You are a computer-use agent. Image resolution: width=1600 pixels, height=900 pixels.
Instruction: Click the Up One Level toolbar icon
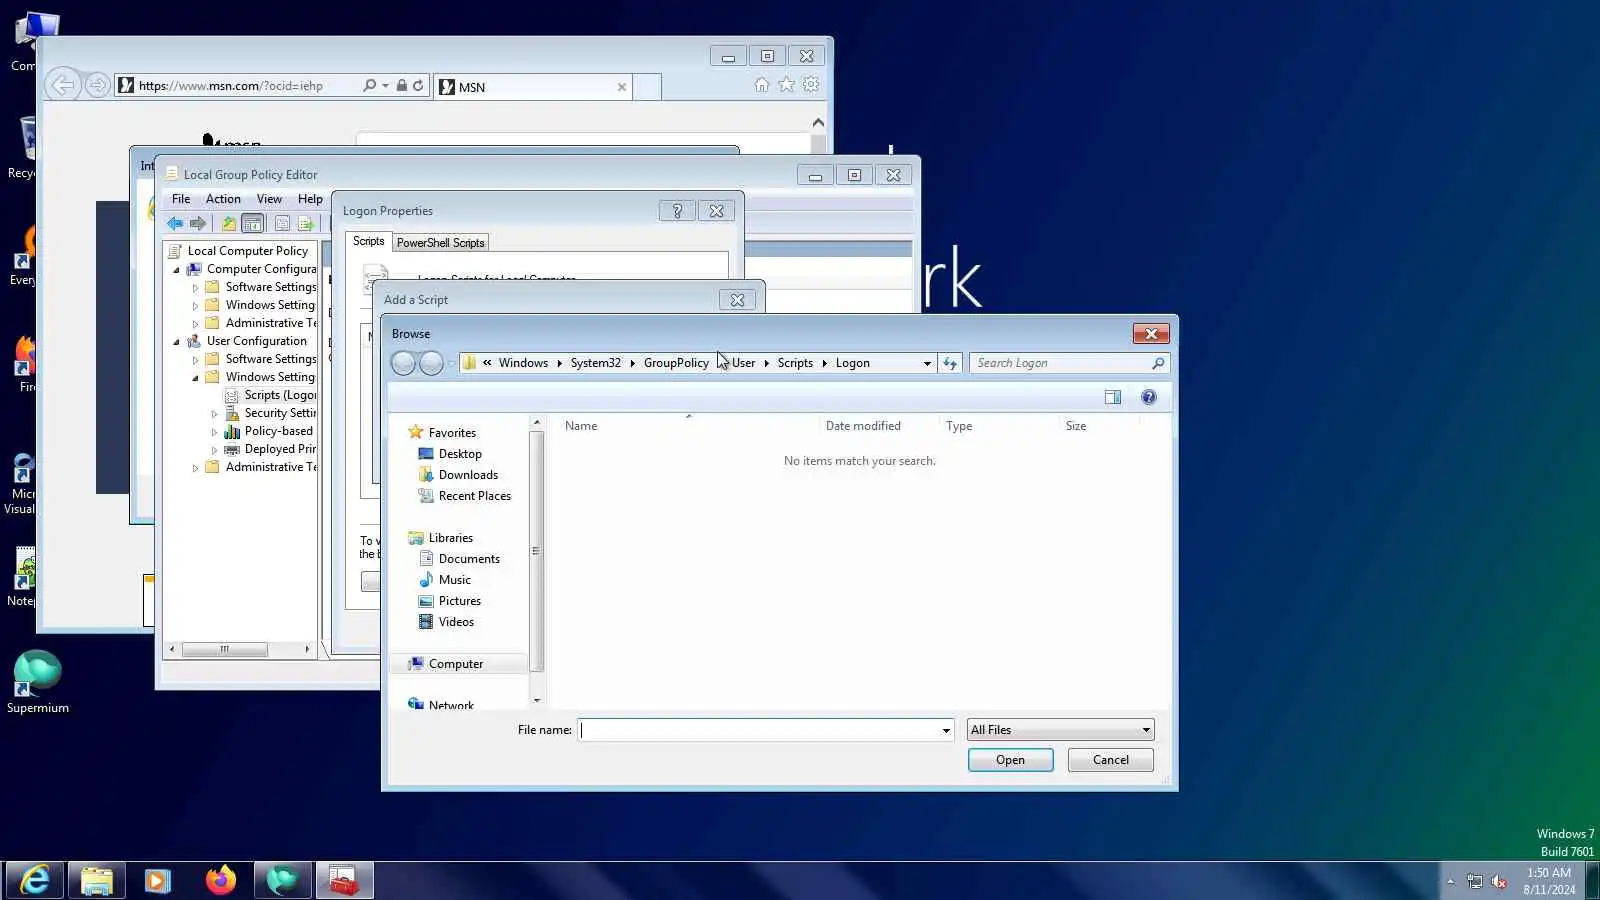coord(229,224)
